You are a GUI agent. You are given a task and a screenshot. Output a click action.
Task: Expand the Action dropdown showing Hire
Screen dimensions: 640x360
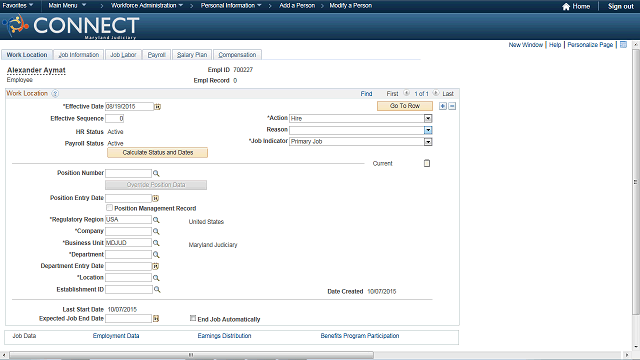click(428, 118)
